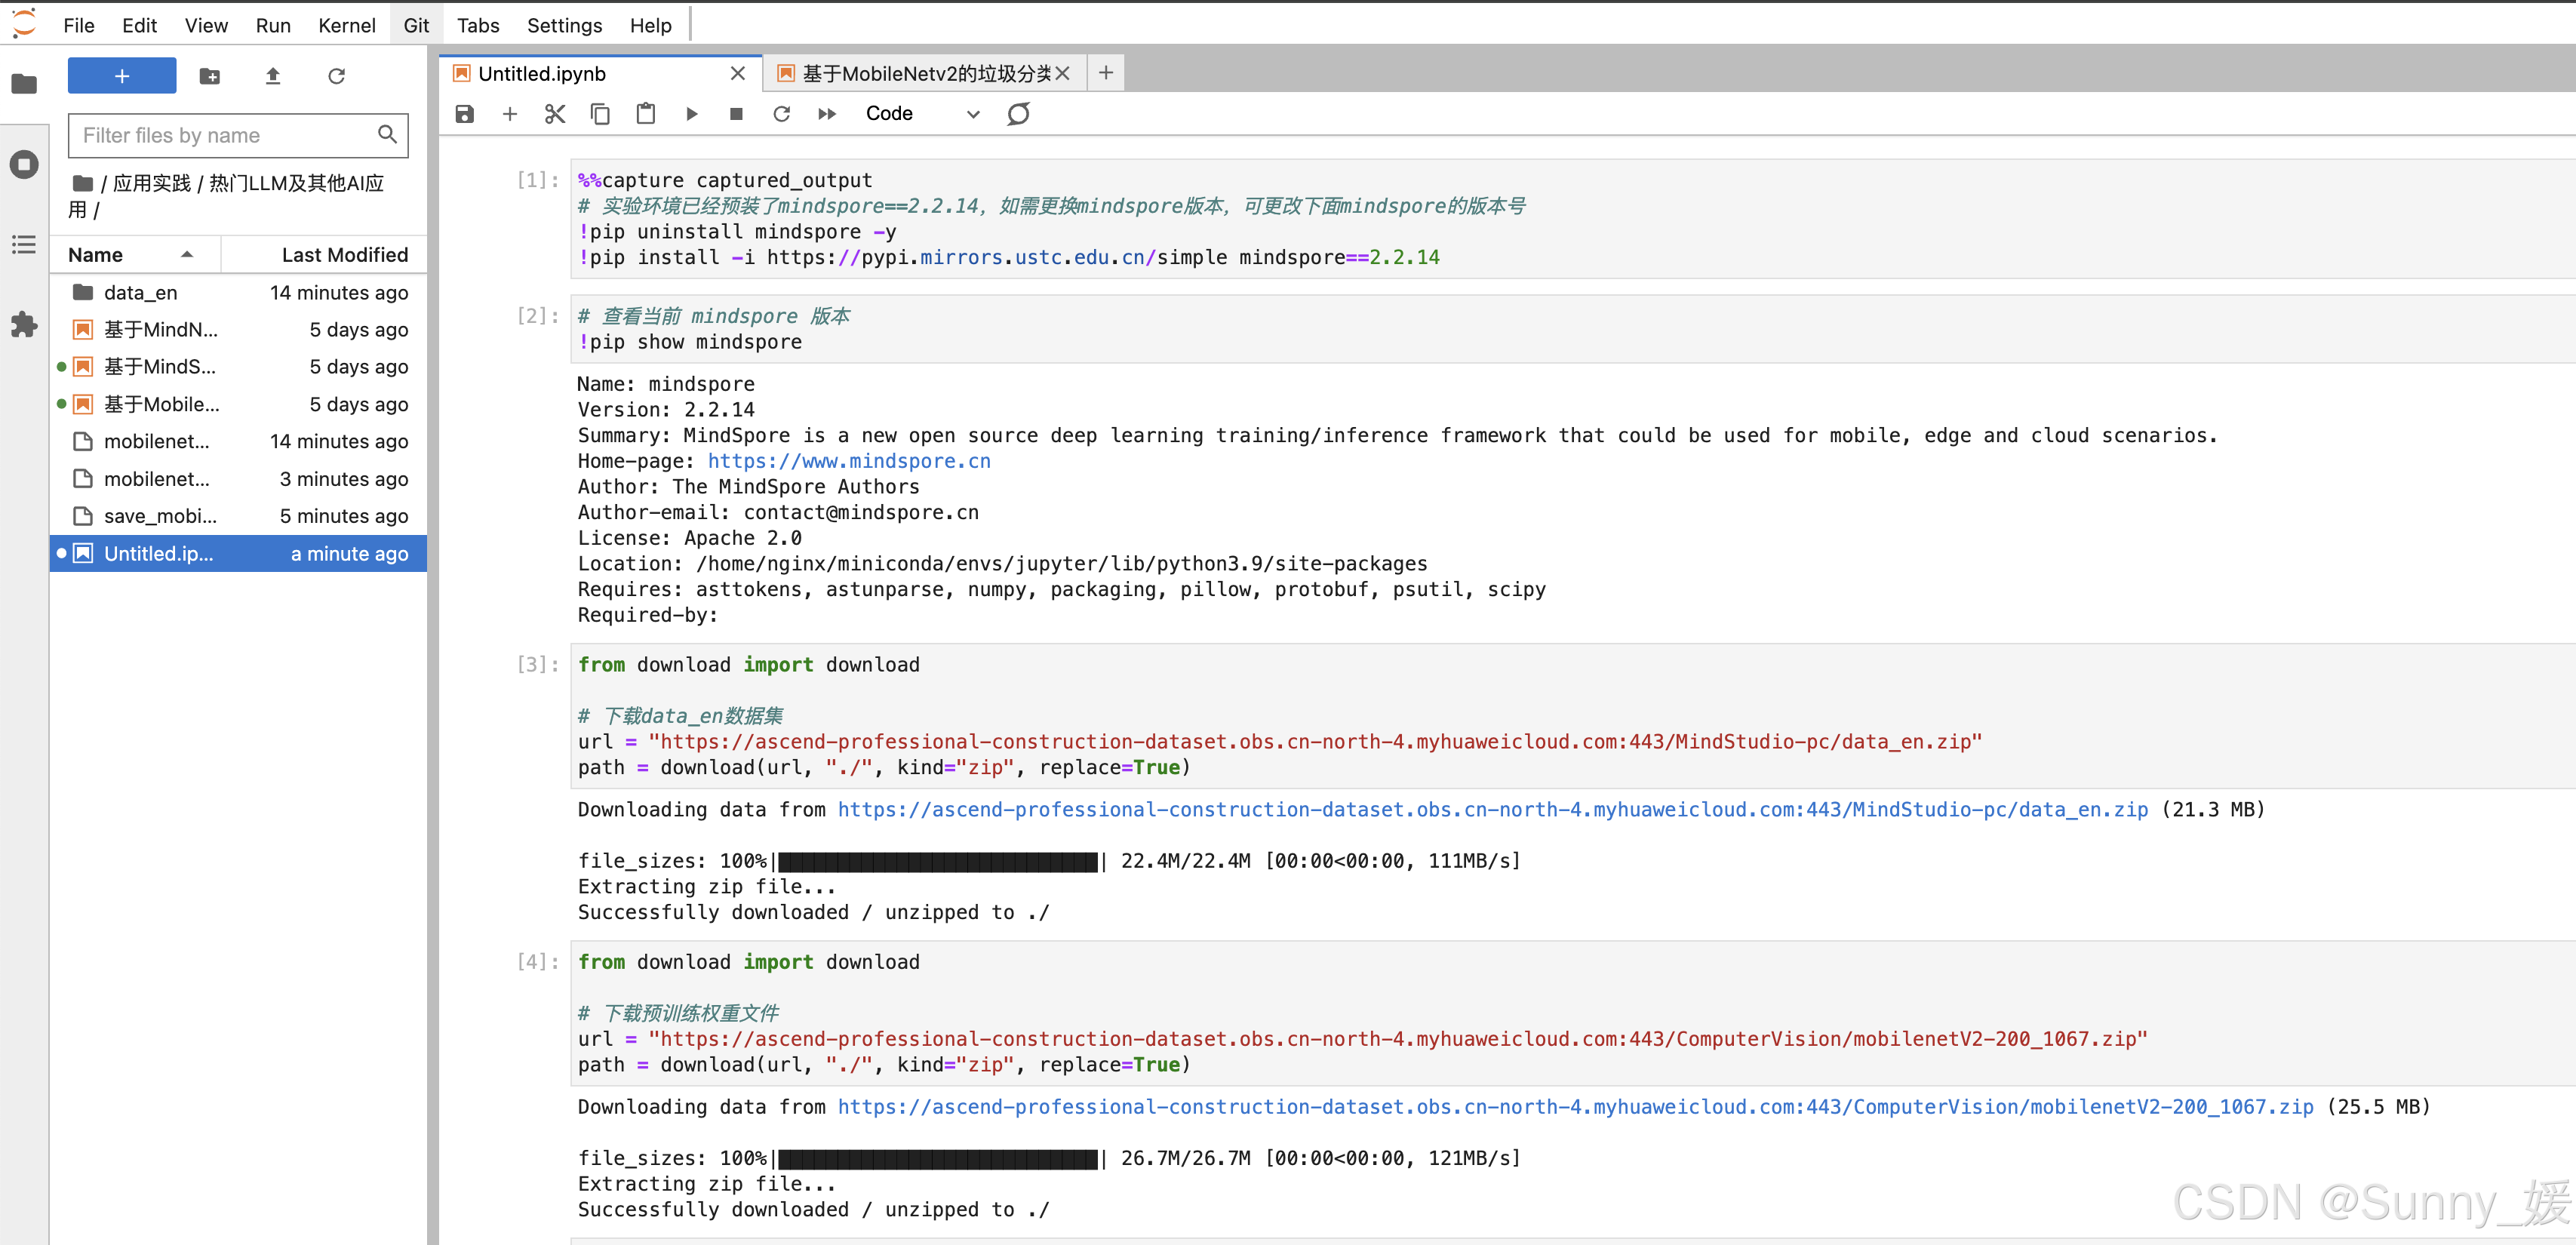Show the table of contents panel

24,245
